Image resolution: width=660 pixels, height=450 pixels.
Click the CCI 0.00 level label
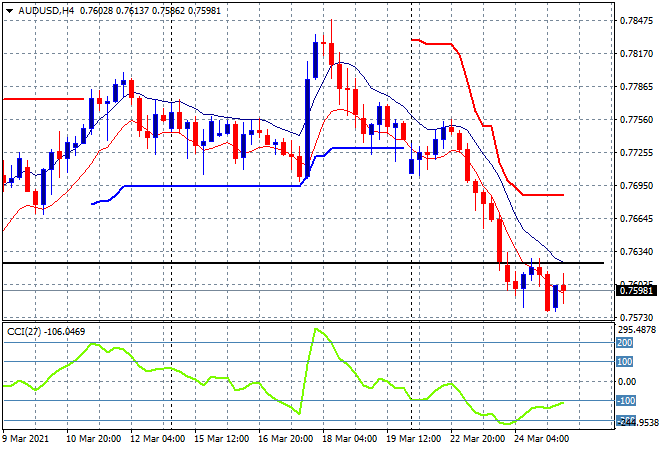(x=627, y=381)
